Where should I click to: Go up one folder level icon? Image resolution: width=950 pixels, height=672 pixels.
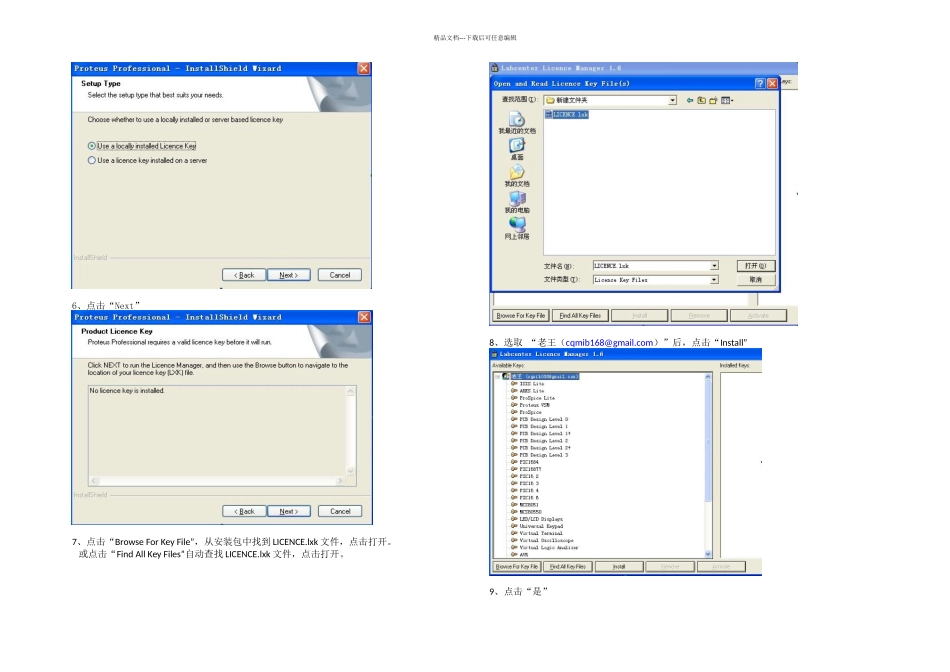[701, 101]
